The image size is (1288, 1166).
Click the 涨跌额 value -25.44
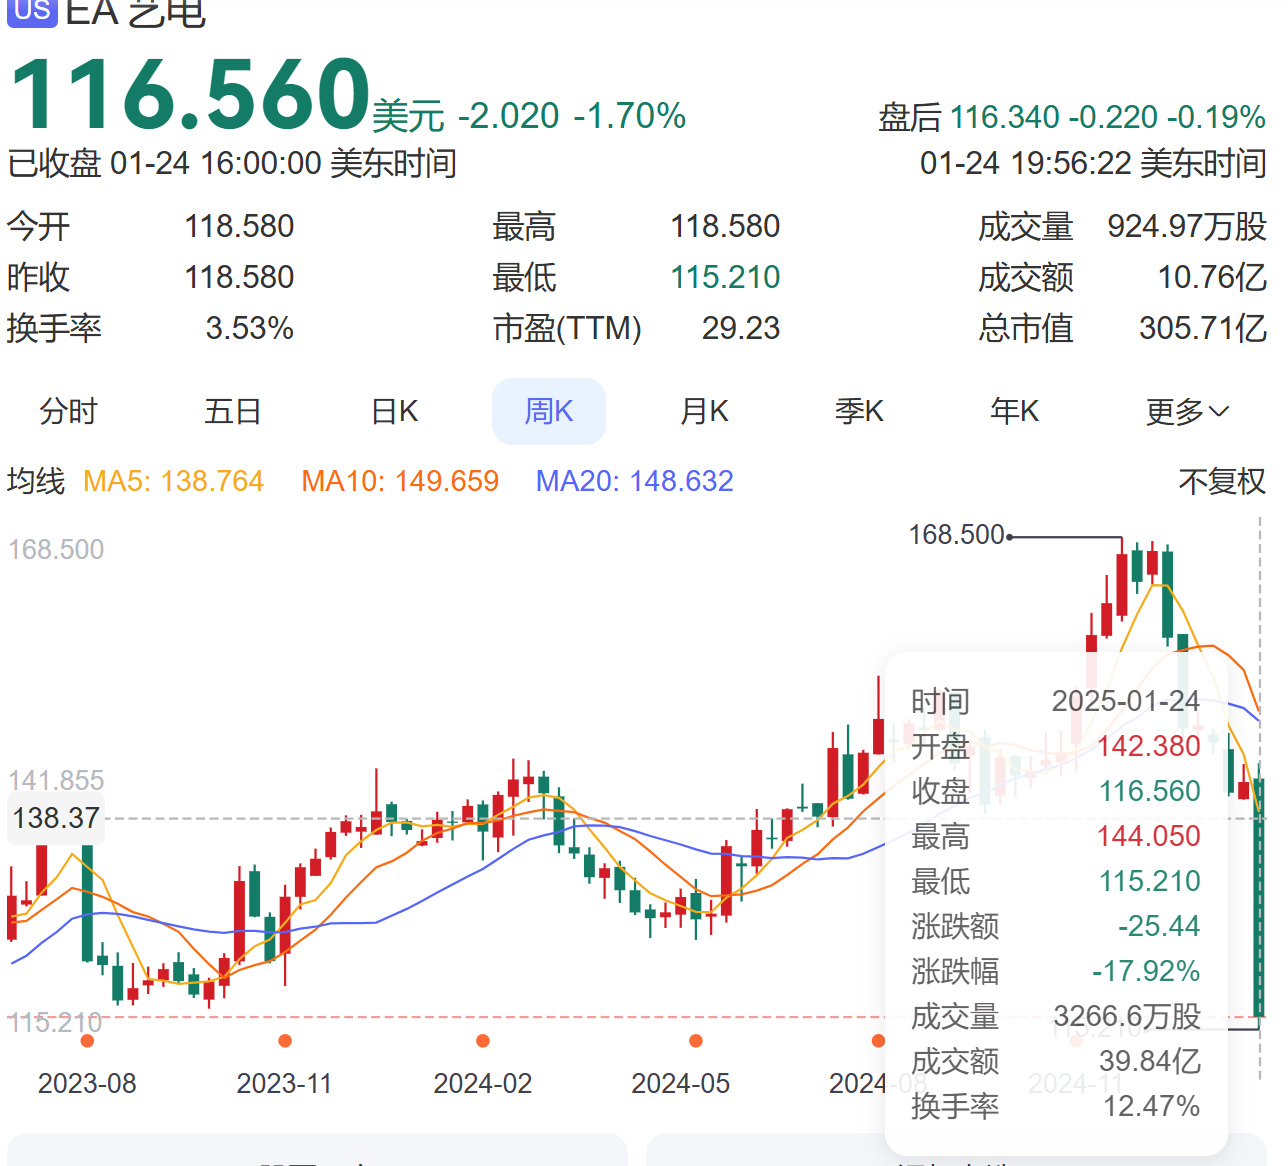point(1159,926)
